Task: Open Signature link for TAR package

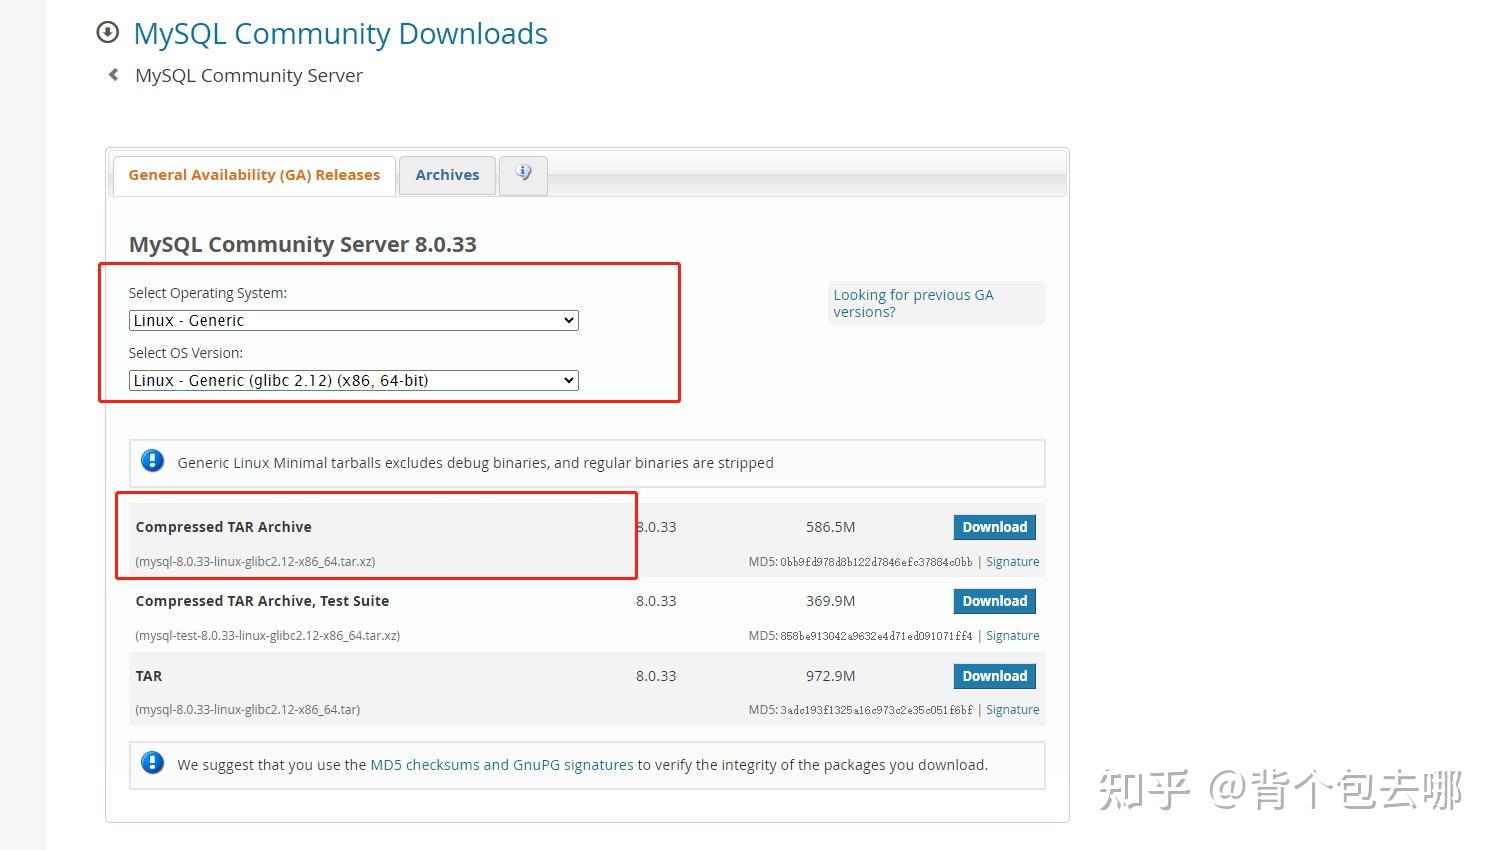Action: point(1012,710)
